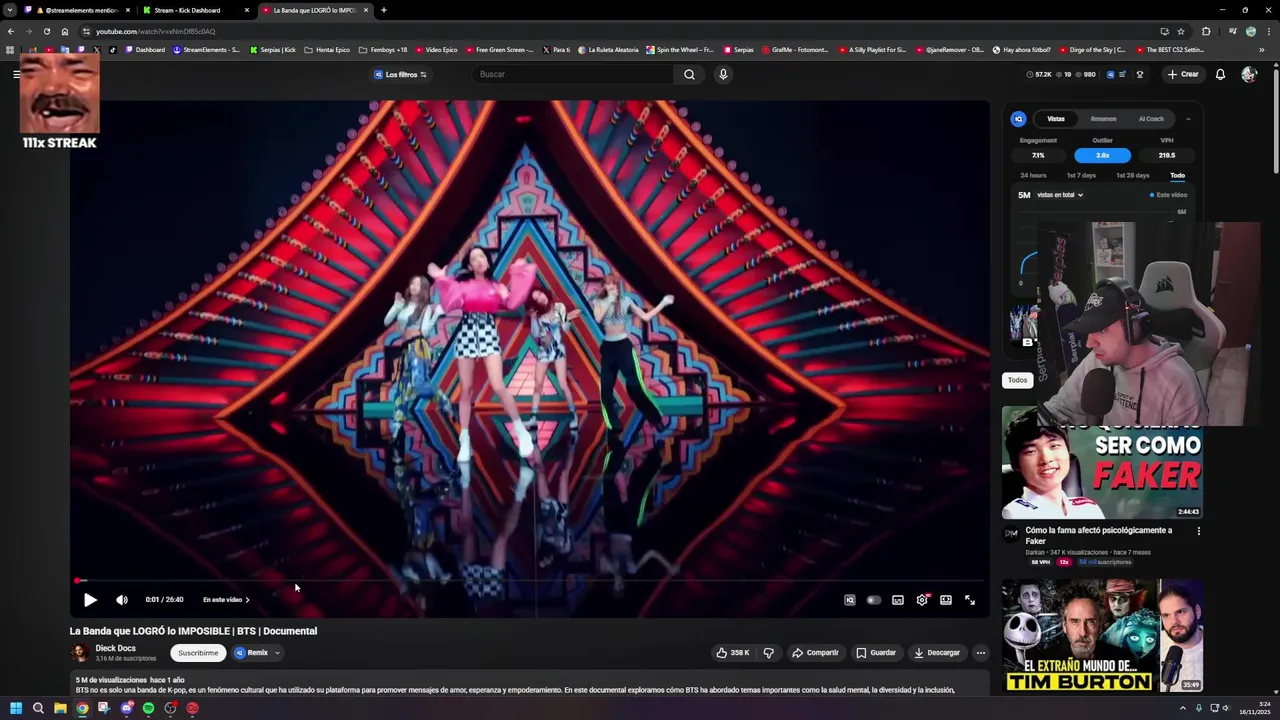1280x720 pixels.
Task: Switch chart range to 24 hours
Action: coord(1033,176)
